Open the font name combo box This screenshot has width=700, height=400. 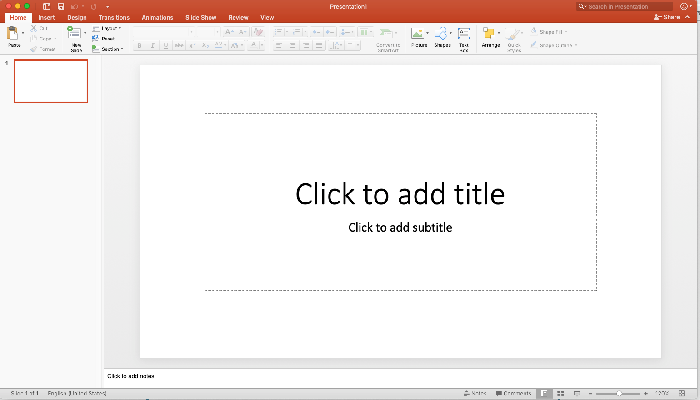tap(164, 32)
